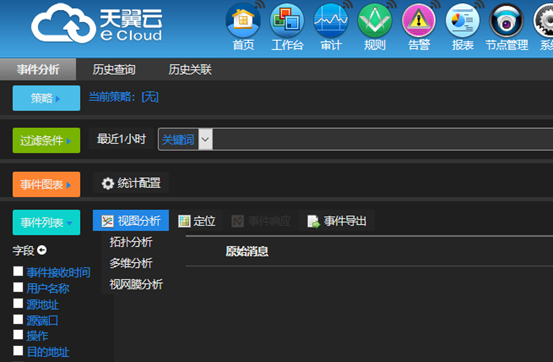The height and width of the screenshot is (362, 553).
Task: Click the 事件接收时间 field link
Action: (59, 272)
